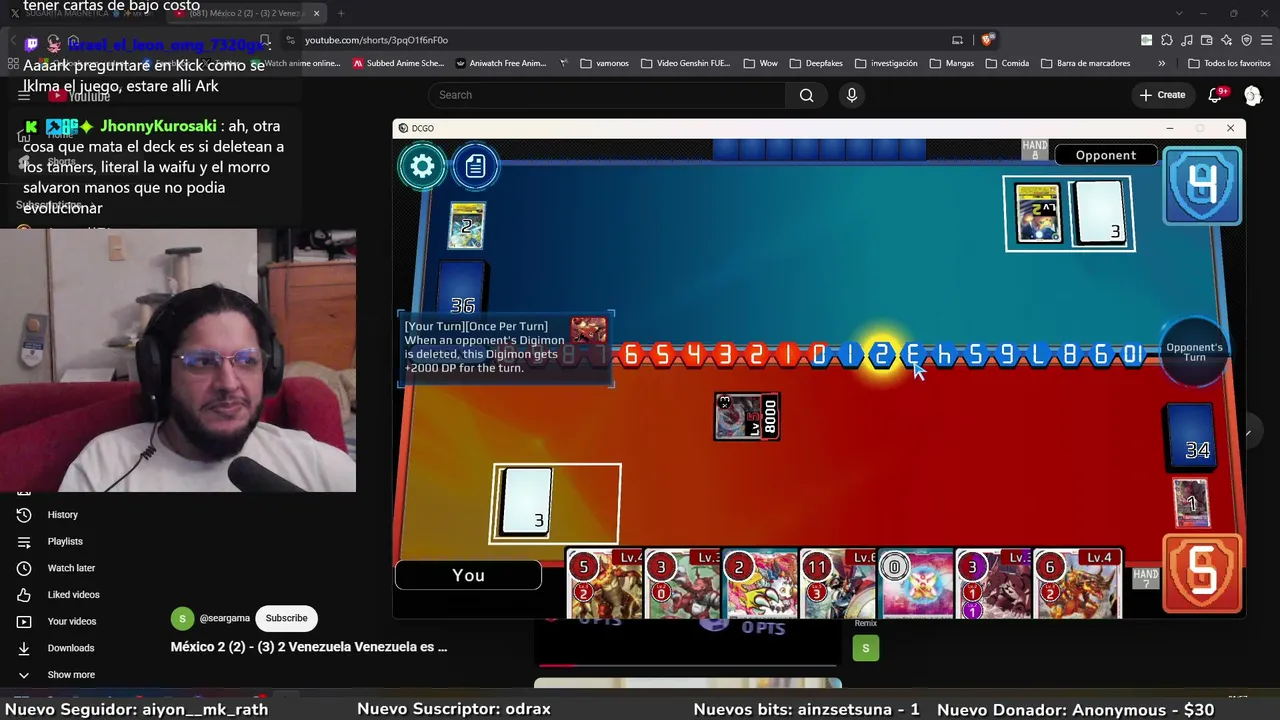Click the @seargama channel name
Image resolution: width=1280 pixels, height=720 pixels.
point(225,619)
